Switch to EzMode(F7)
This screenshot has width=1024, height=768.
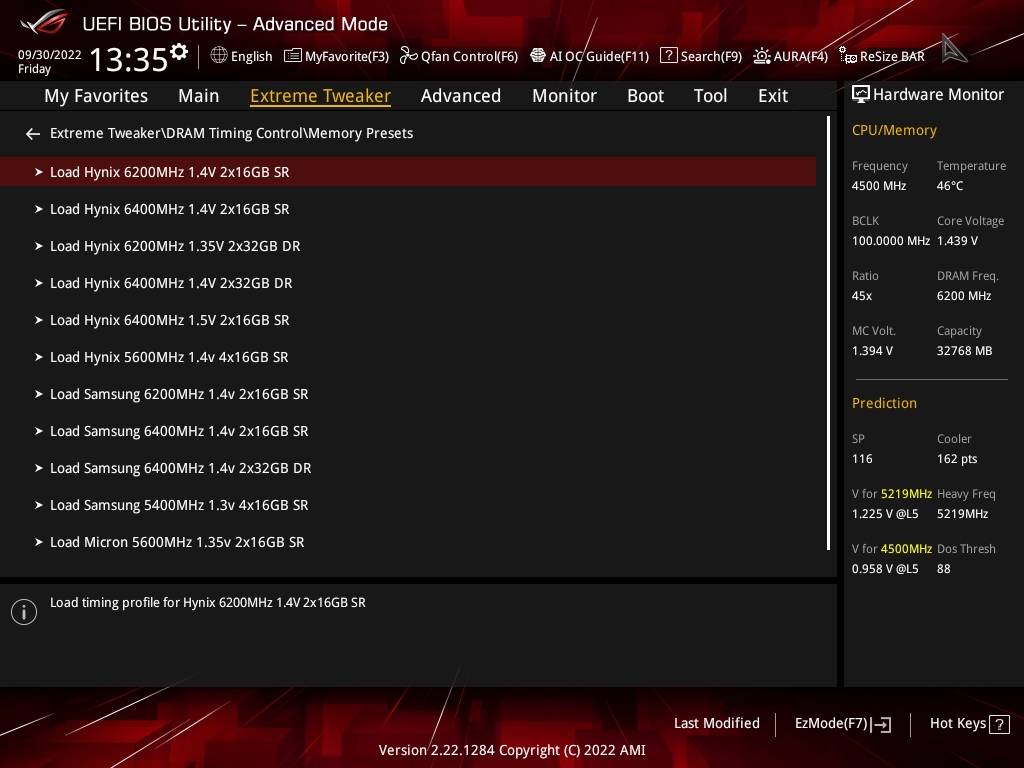click(843, 724)
